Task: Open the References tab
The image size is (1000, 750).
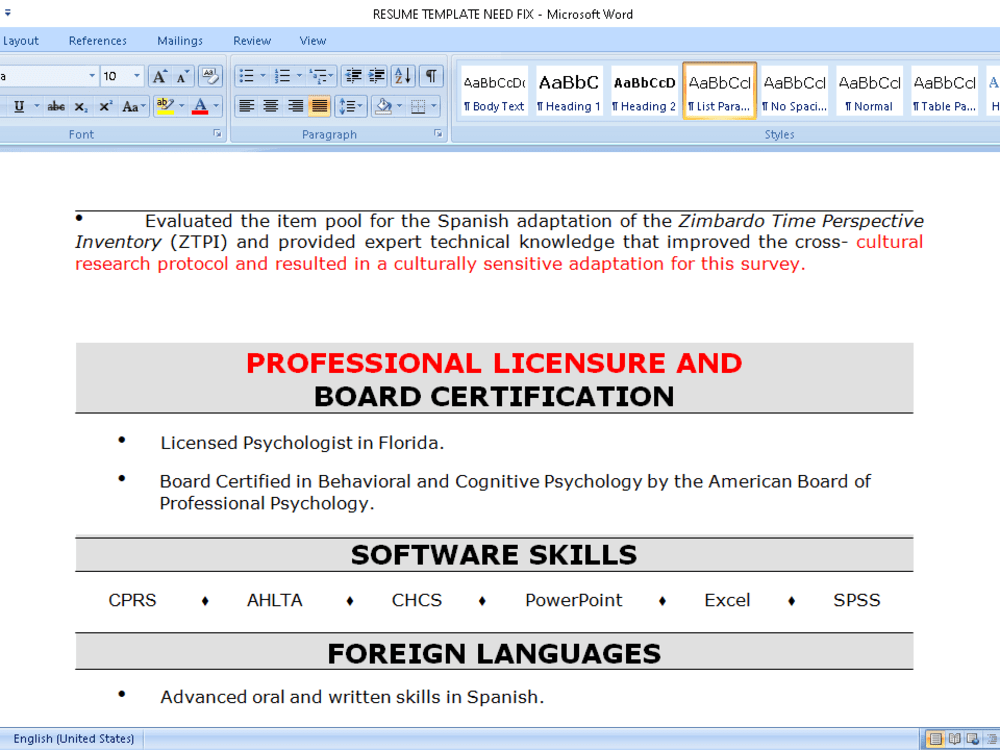Action: tap(98, 41)
